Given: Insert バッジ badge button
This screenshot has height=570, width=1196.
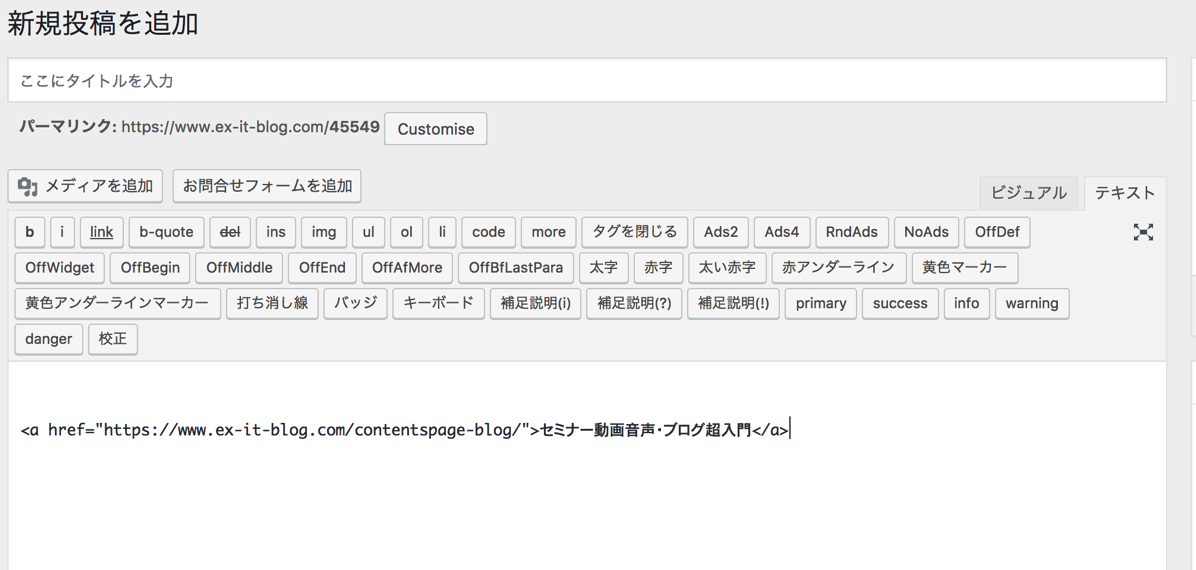Looking at the screenshot, I should 355,304.
